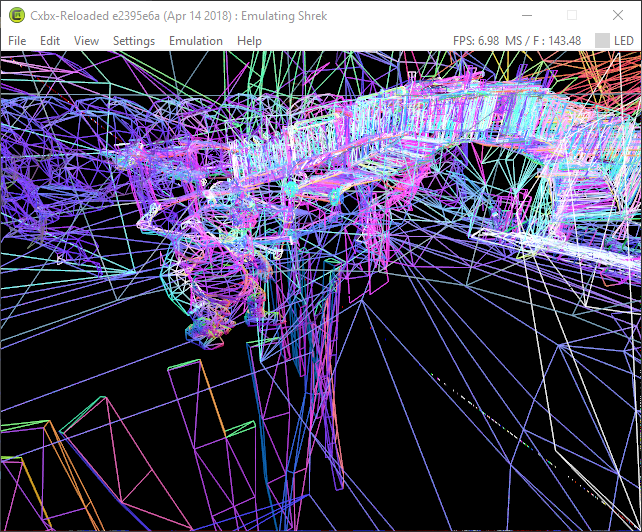Open the View menu
The height and width of the screenshot is (532, 642).
pos(86,41)
